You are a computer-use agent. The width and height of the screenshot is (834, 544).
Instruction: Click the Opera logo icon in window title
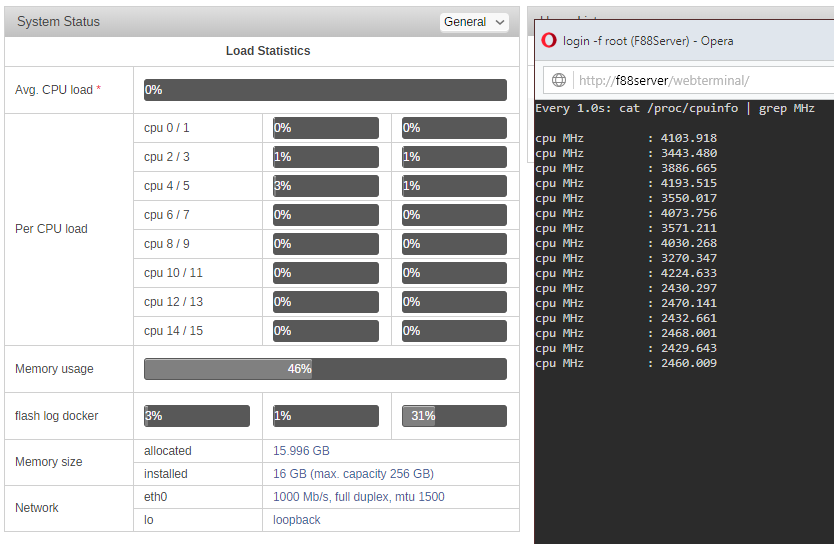[x=549, y=40]
